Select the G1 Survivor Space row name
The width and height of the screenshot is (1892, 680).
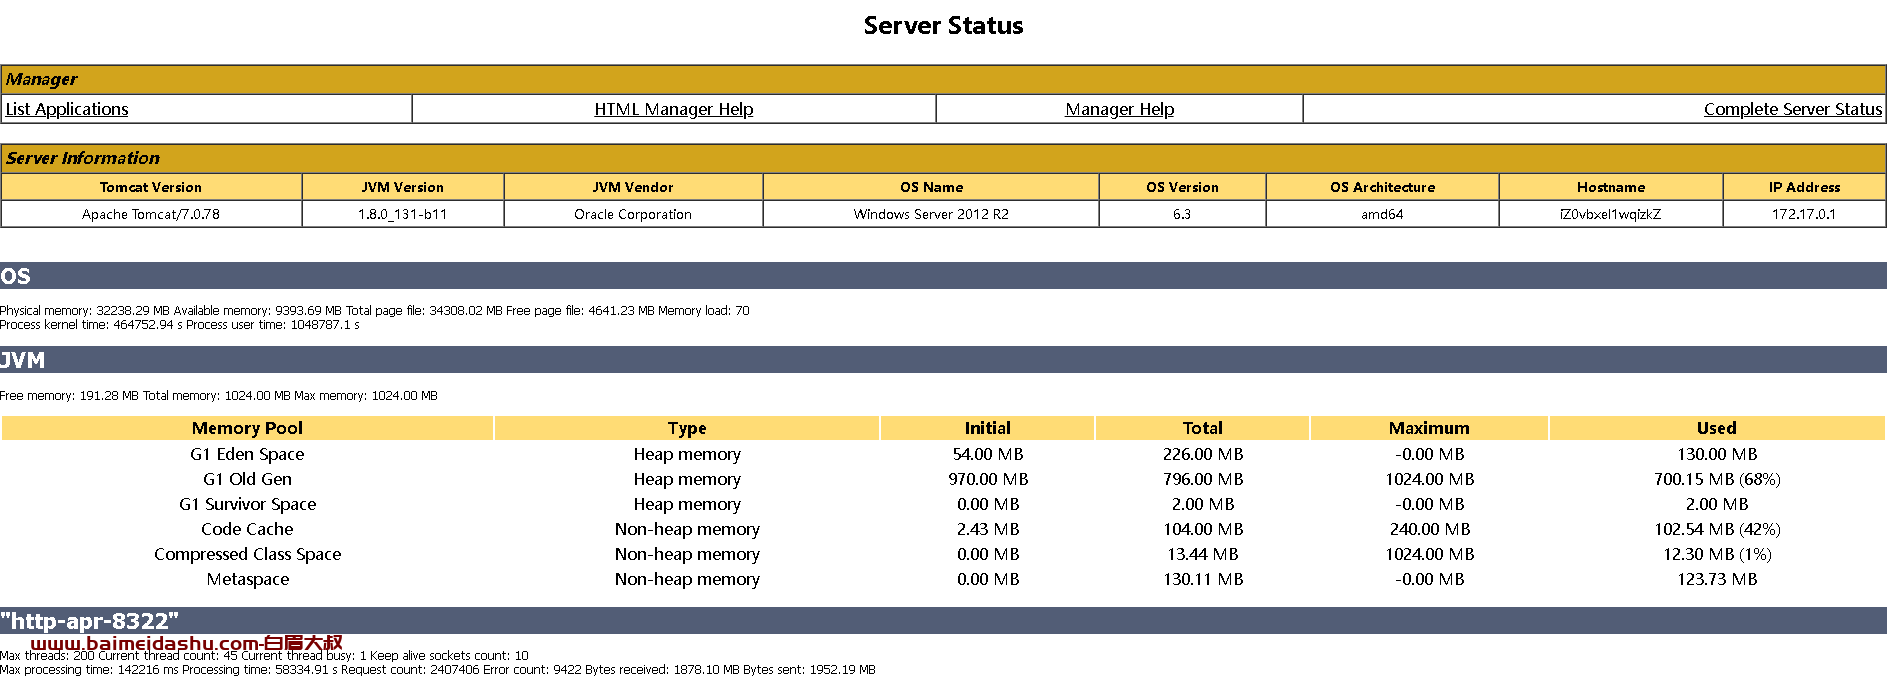point(247,504)
